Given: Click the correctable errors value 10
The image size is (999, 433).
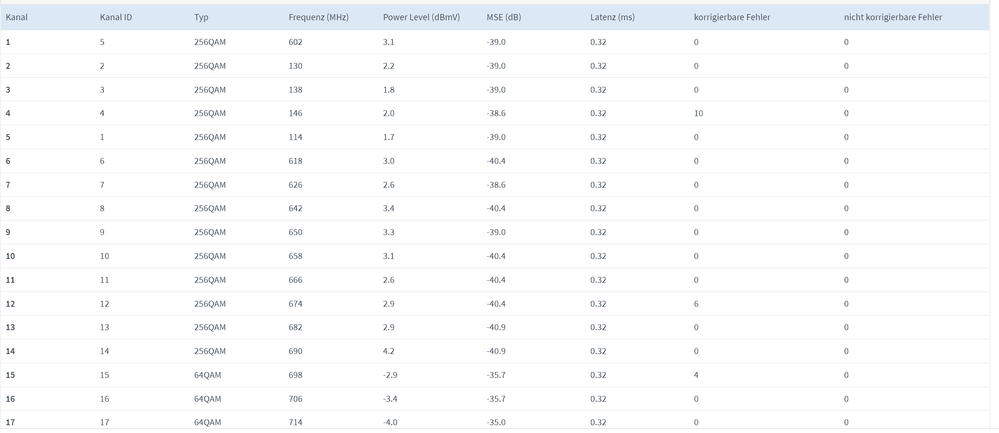Looking at the screenshot, I should [699, 114].
